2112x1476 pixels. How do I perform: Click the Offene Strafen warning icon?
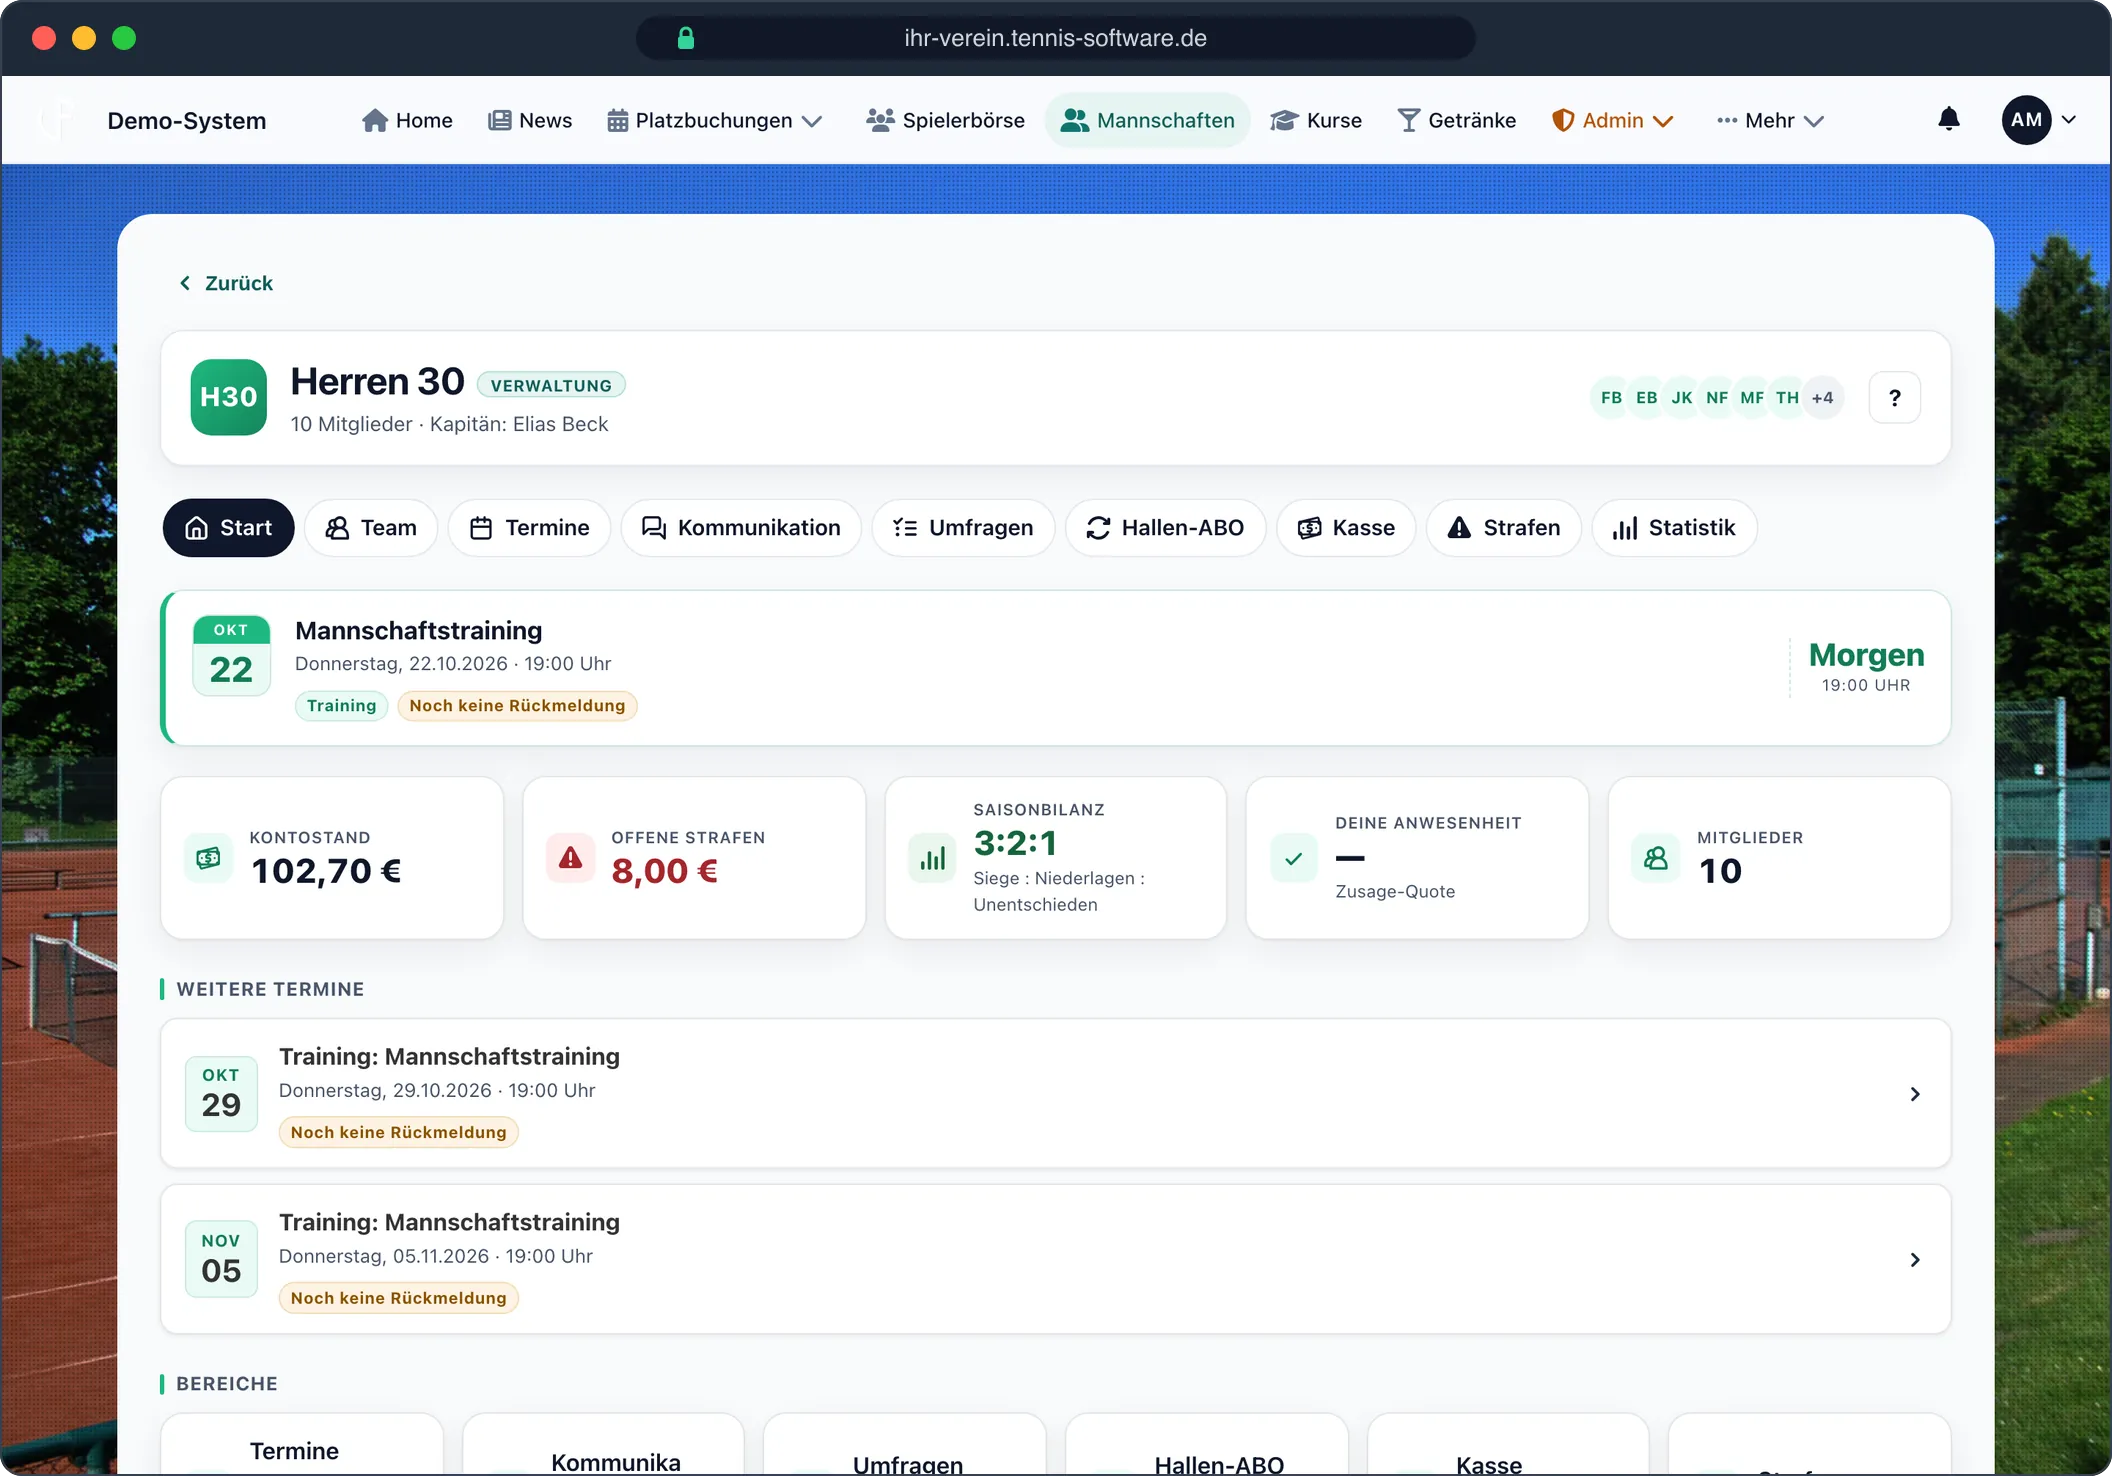570,858
